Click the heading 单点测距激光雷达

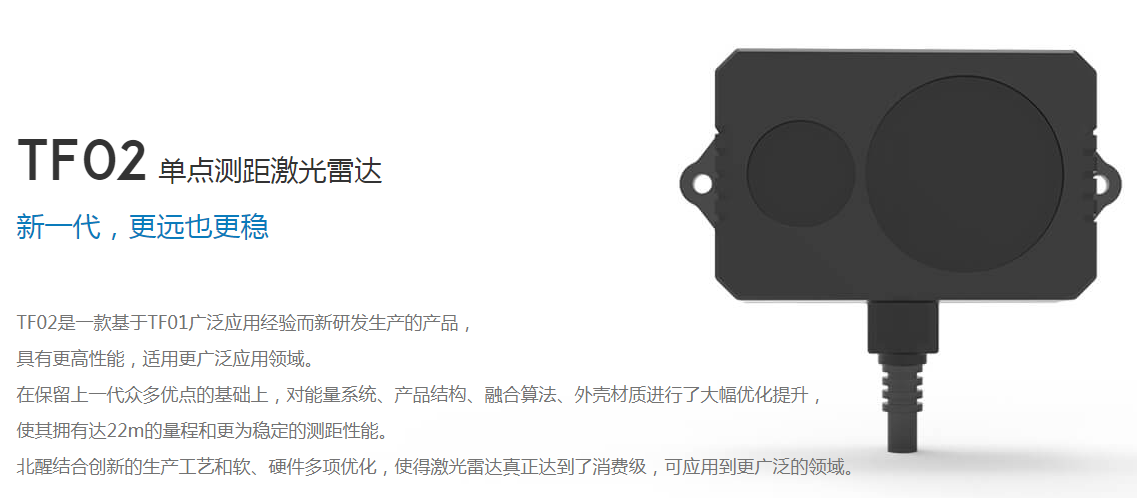coord(269,170)
